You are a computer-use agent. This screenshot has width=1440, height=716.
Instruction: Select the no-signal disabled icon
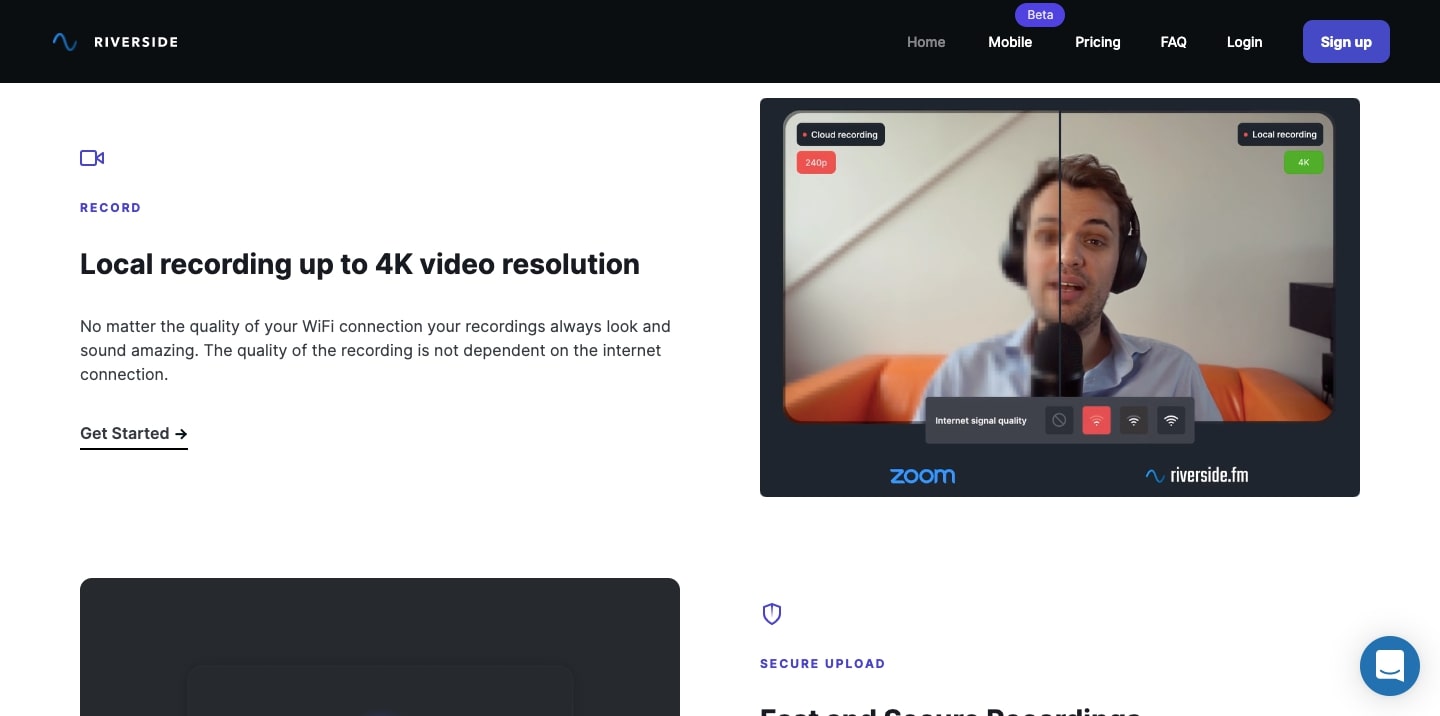click(x=1059, y=420)
